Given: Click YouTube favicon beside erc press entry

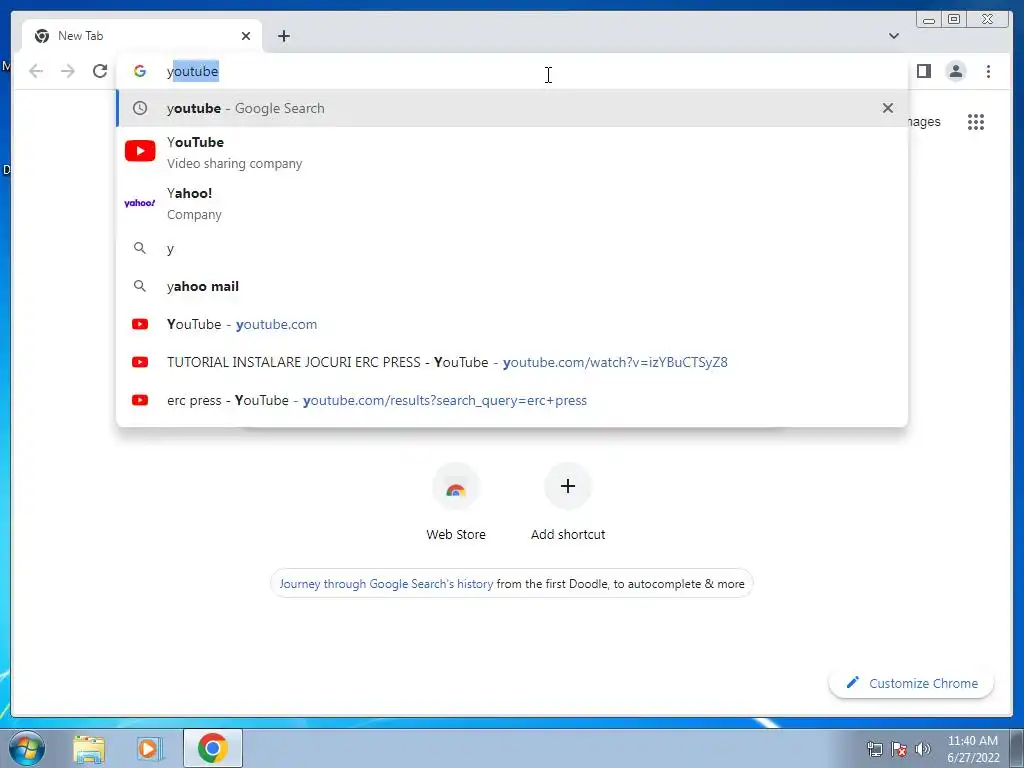Looking at the screenshot, I should 140,400.
